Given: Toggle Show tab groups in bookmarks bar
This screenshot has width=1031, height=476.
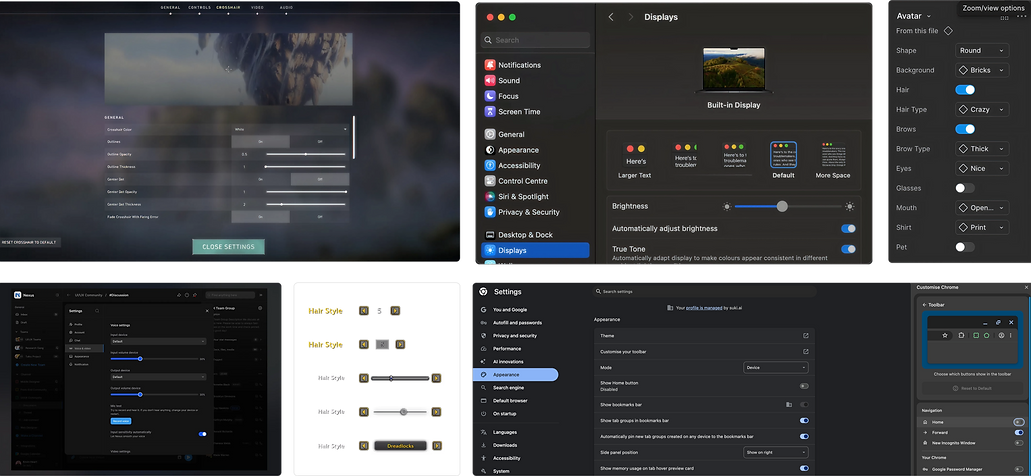Looking at the screenshot, I should [804, 420].
